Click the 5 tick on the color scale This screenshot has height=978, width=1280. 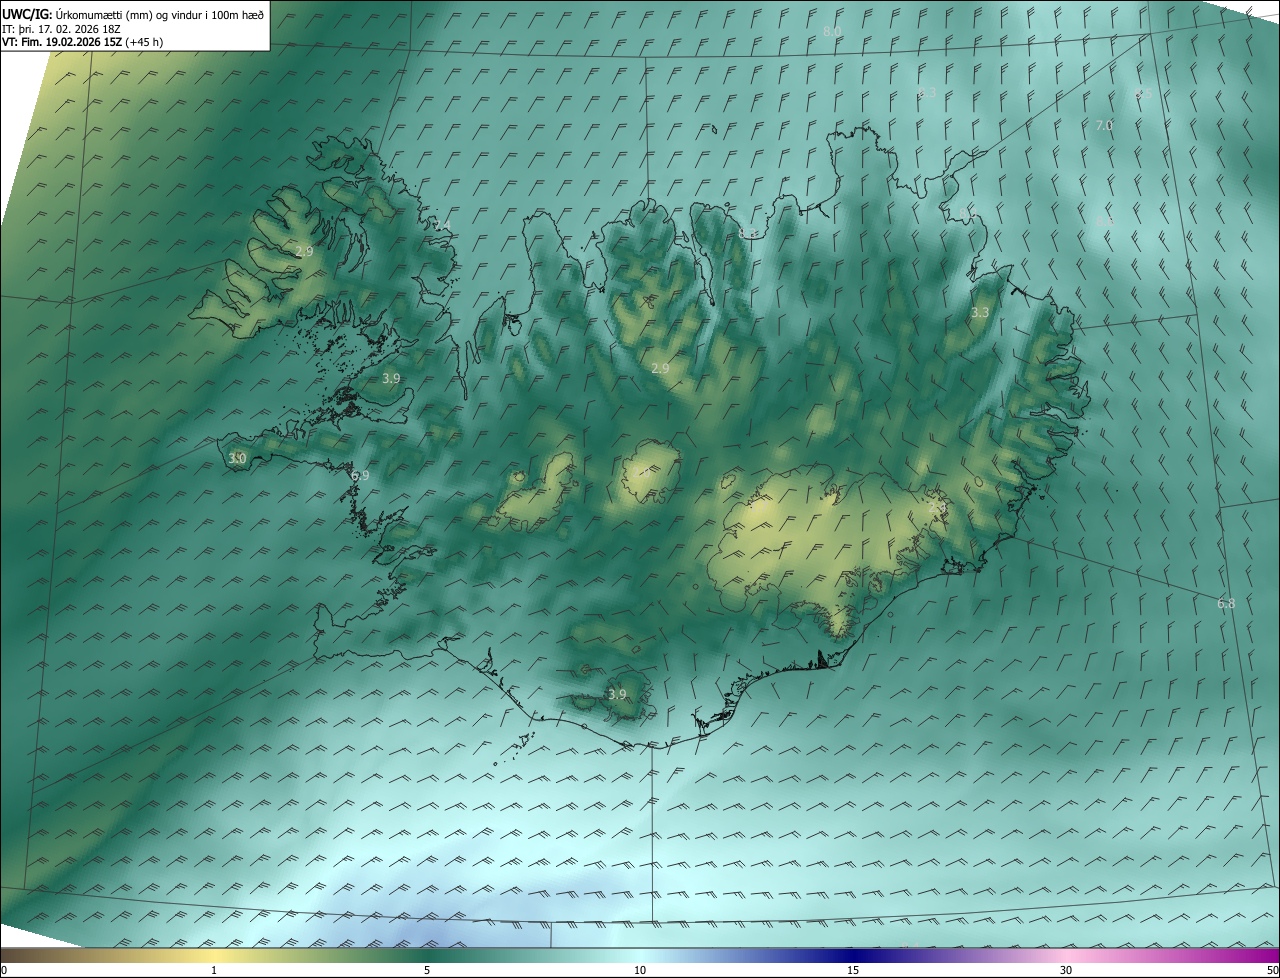pos(427,970)
